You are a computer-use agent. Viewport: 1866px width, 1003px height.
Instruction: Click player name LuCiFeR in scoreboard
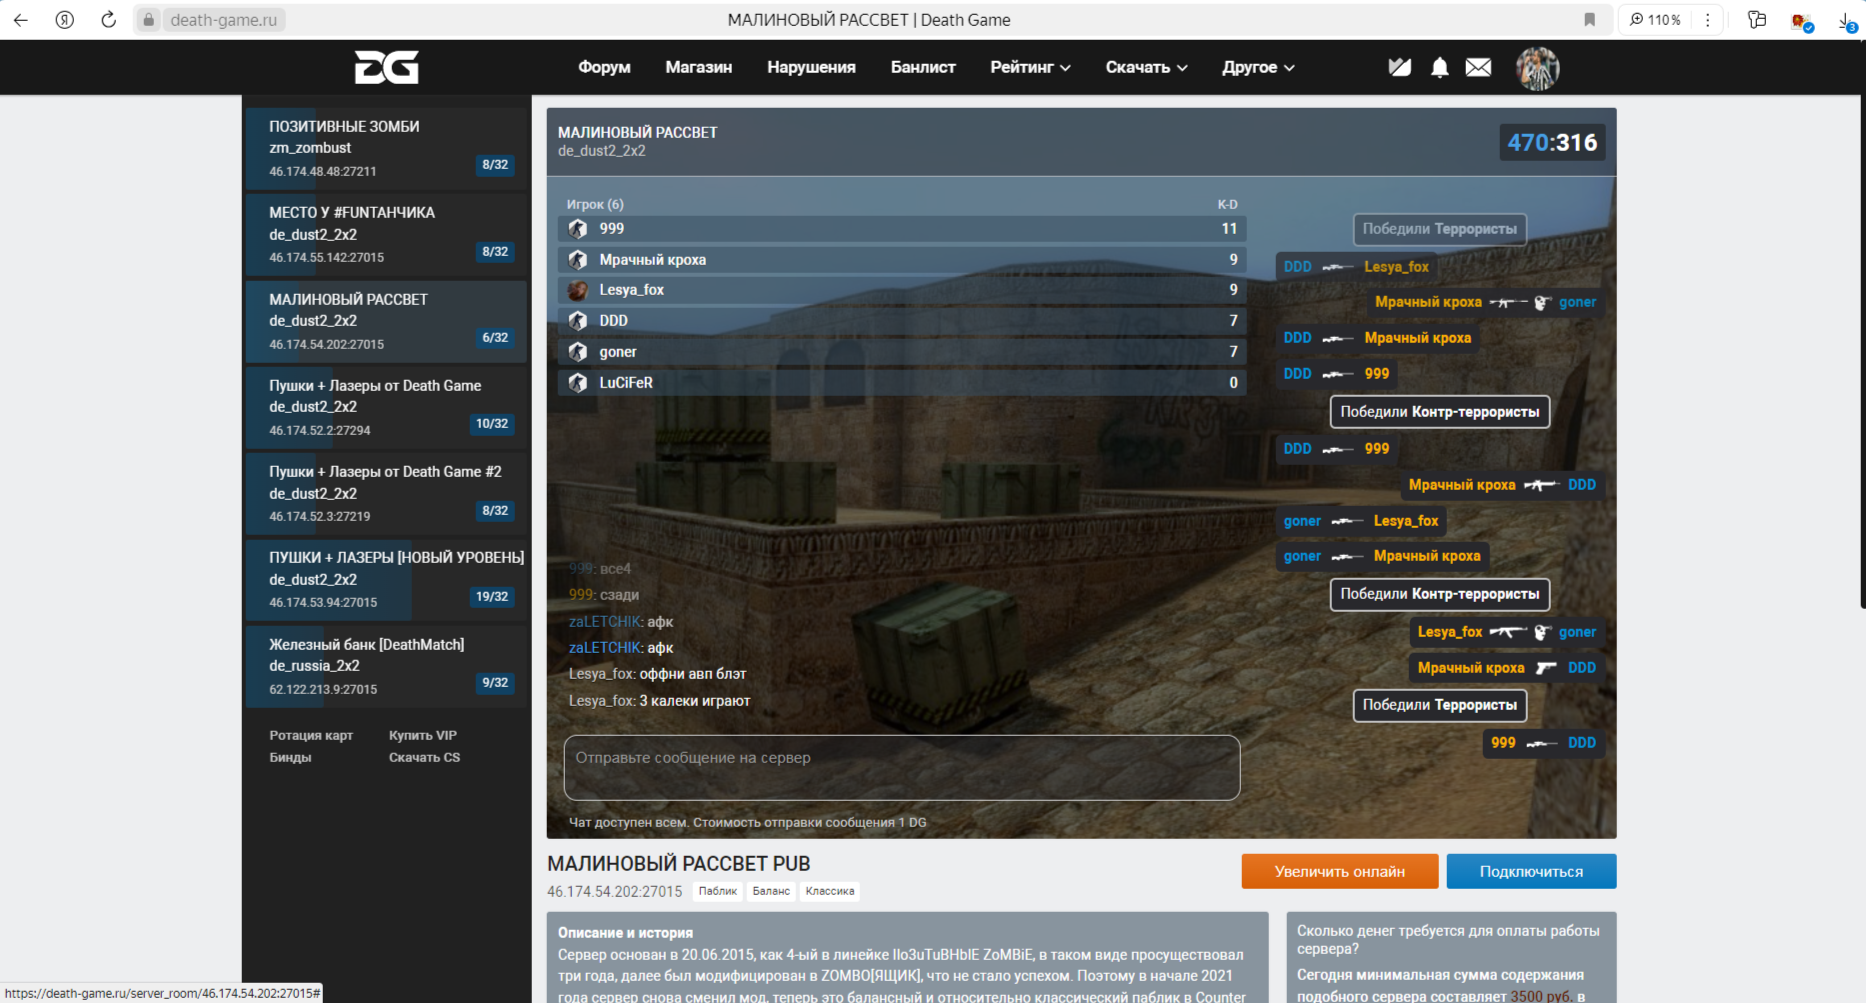click(x=626, y=382)
